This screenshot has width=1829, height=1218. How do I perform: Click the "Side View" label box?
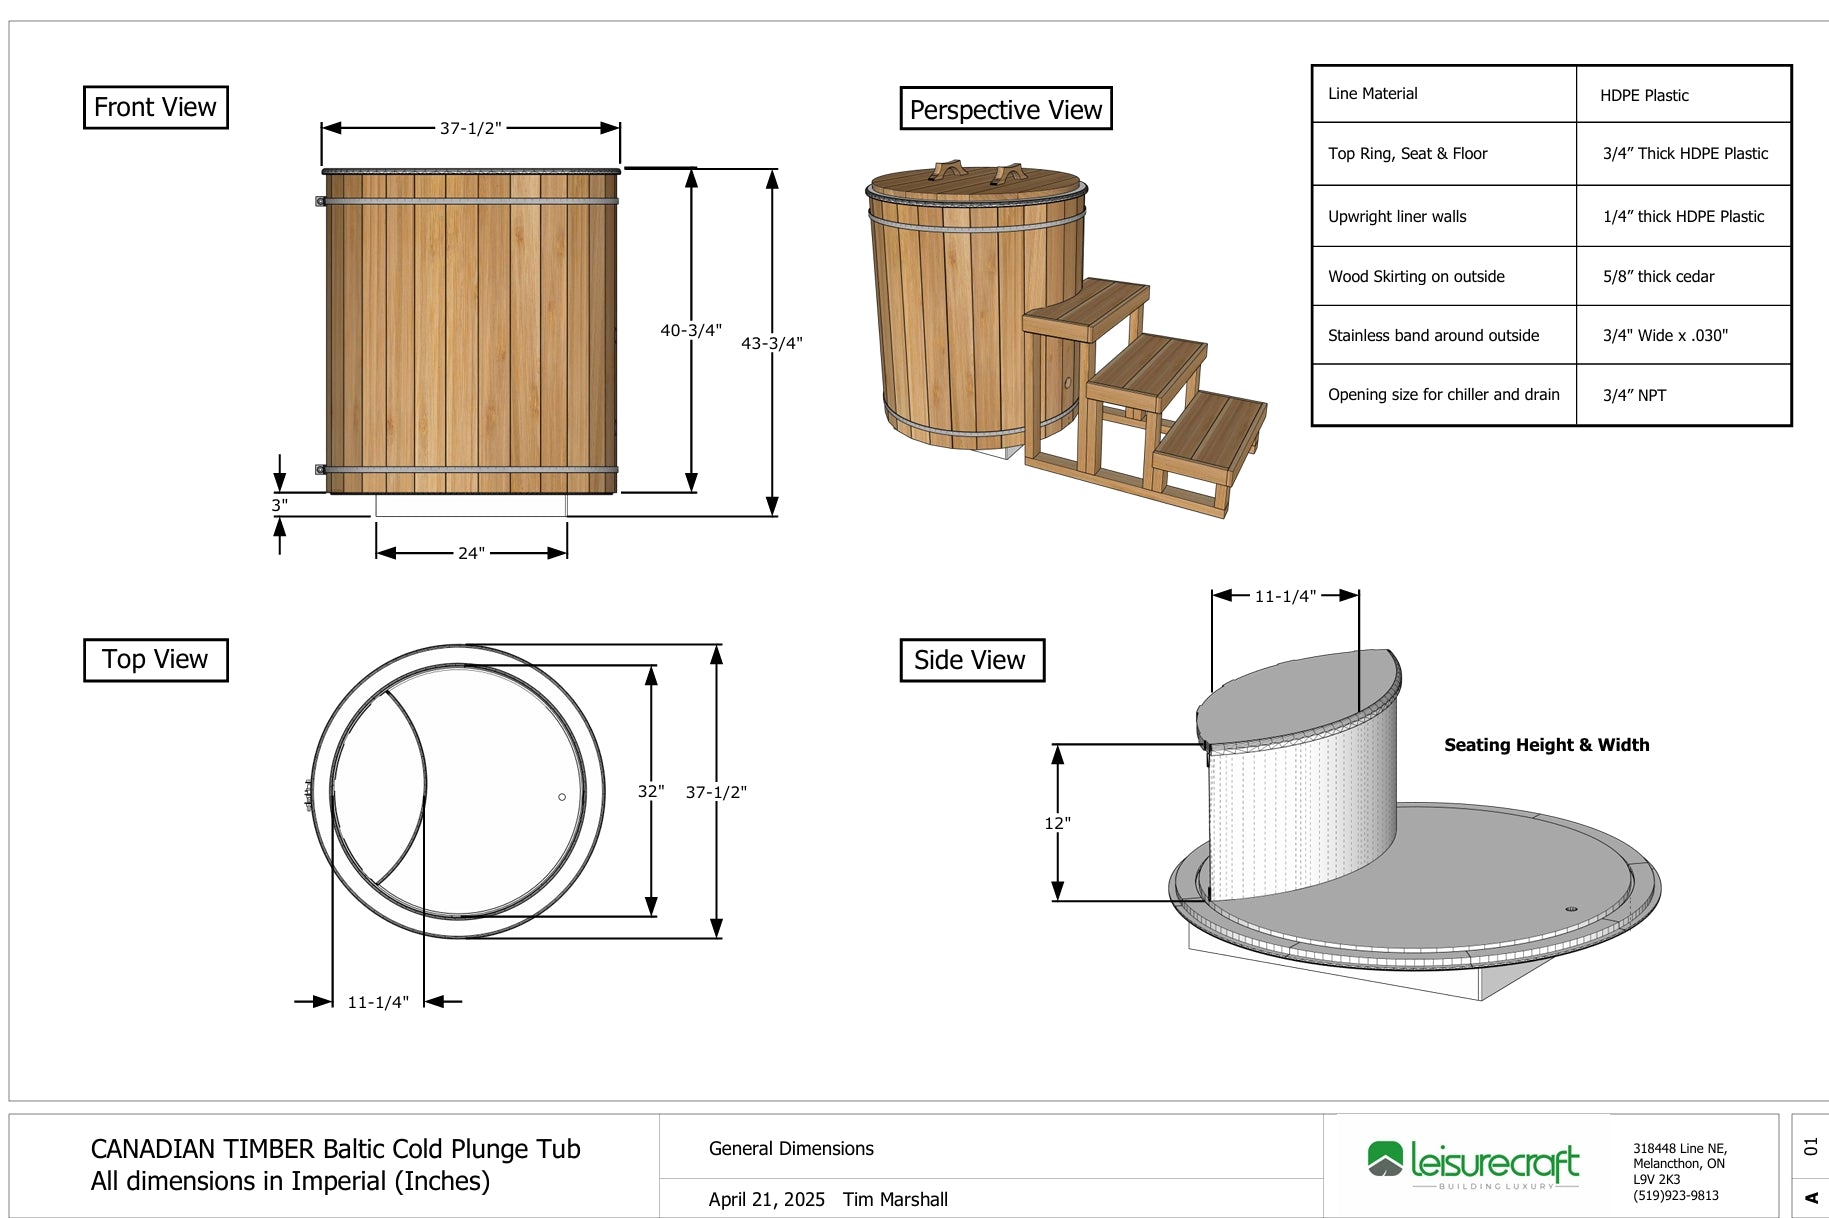pyautogui.click(x=972, y=660)
